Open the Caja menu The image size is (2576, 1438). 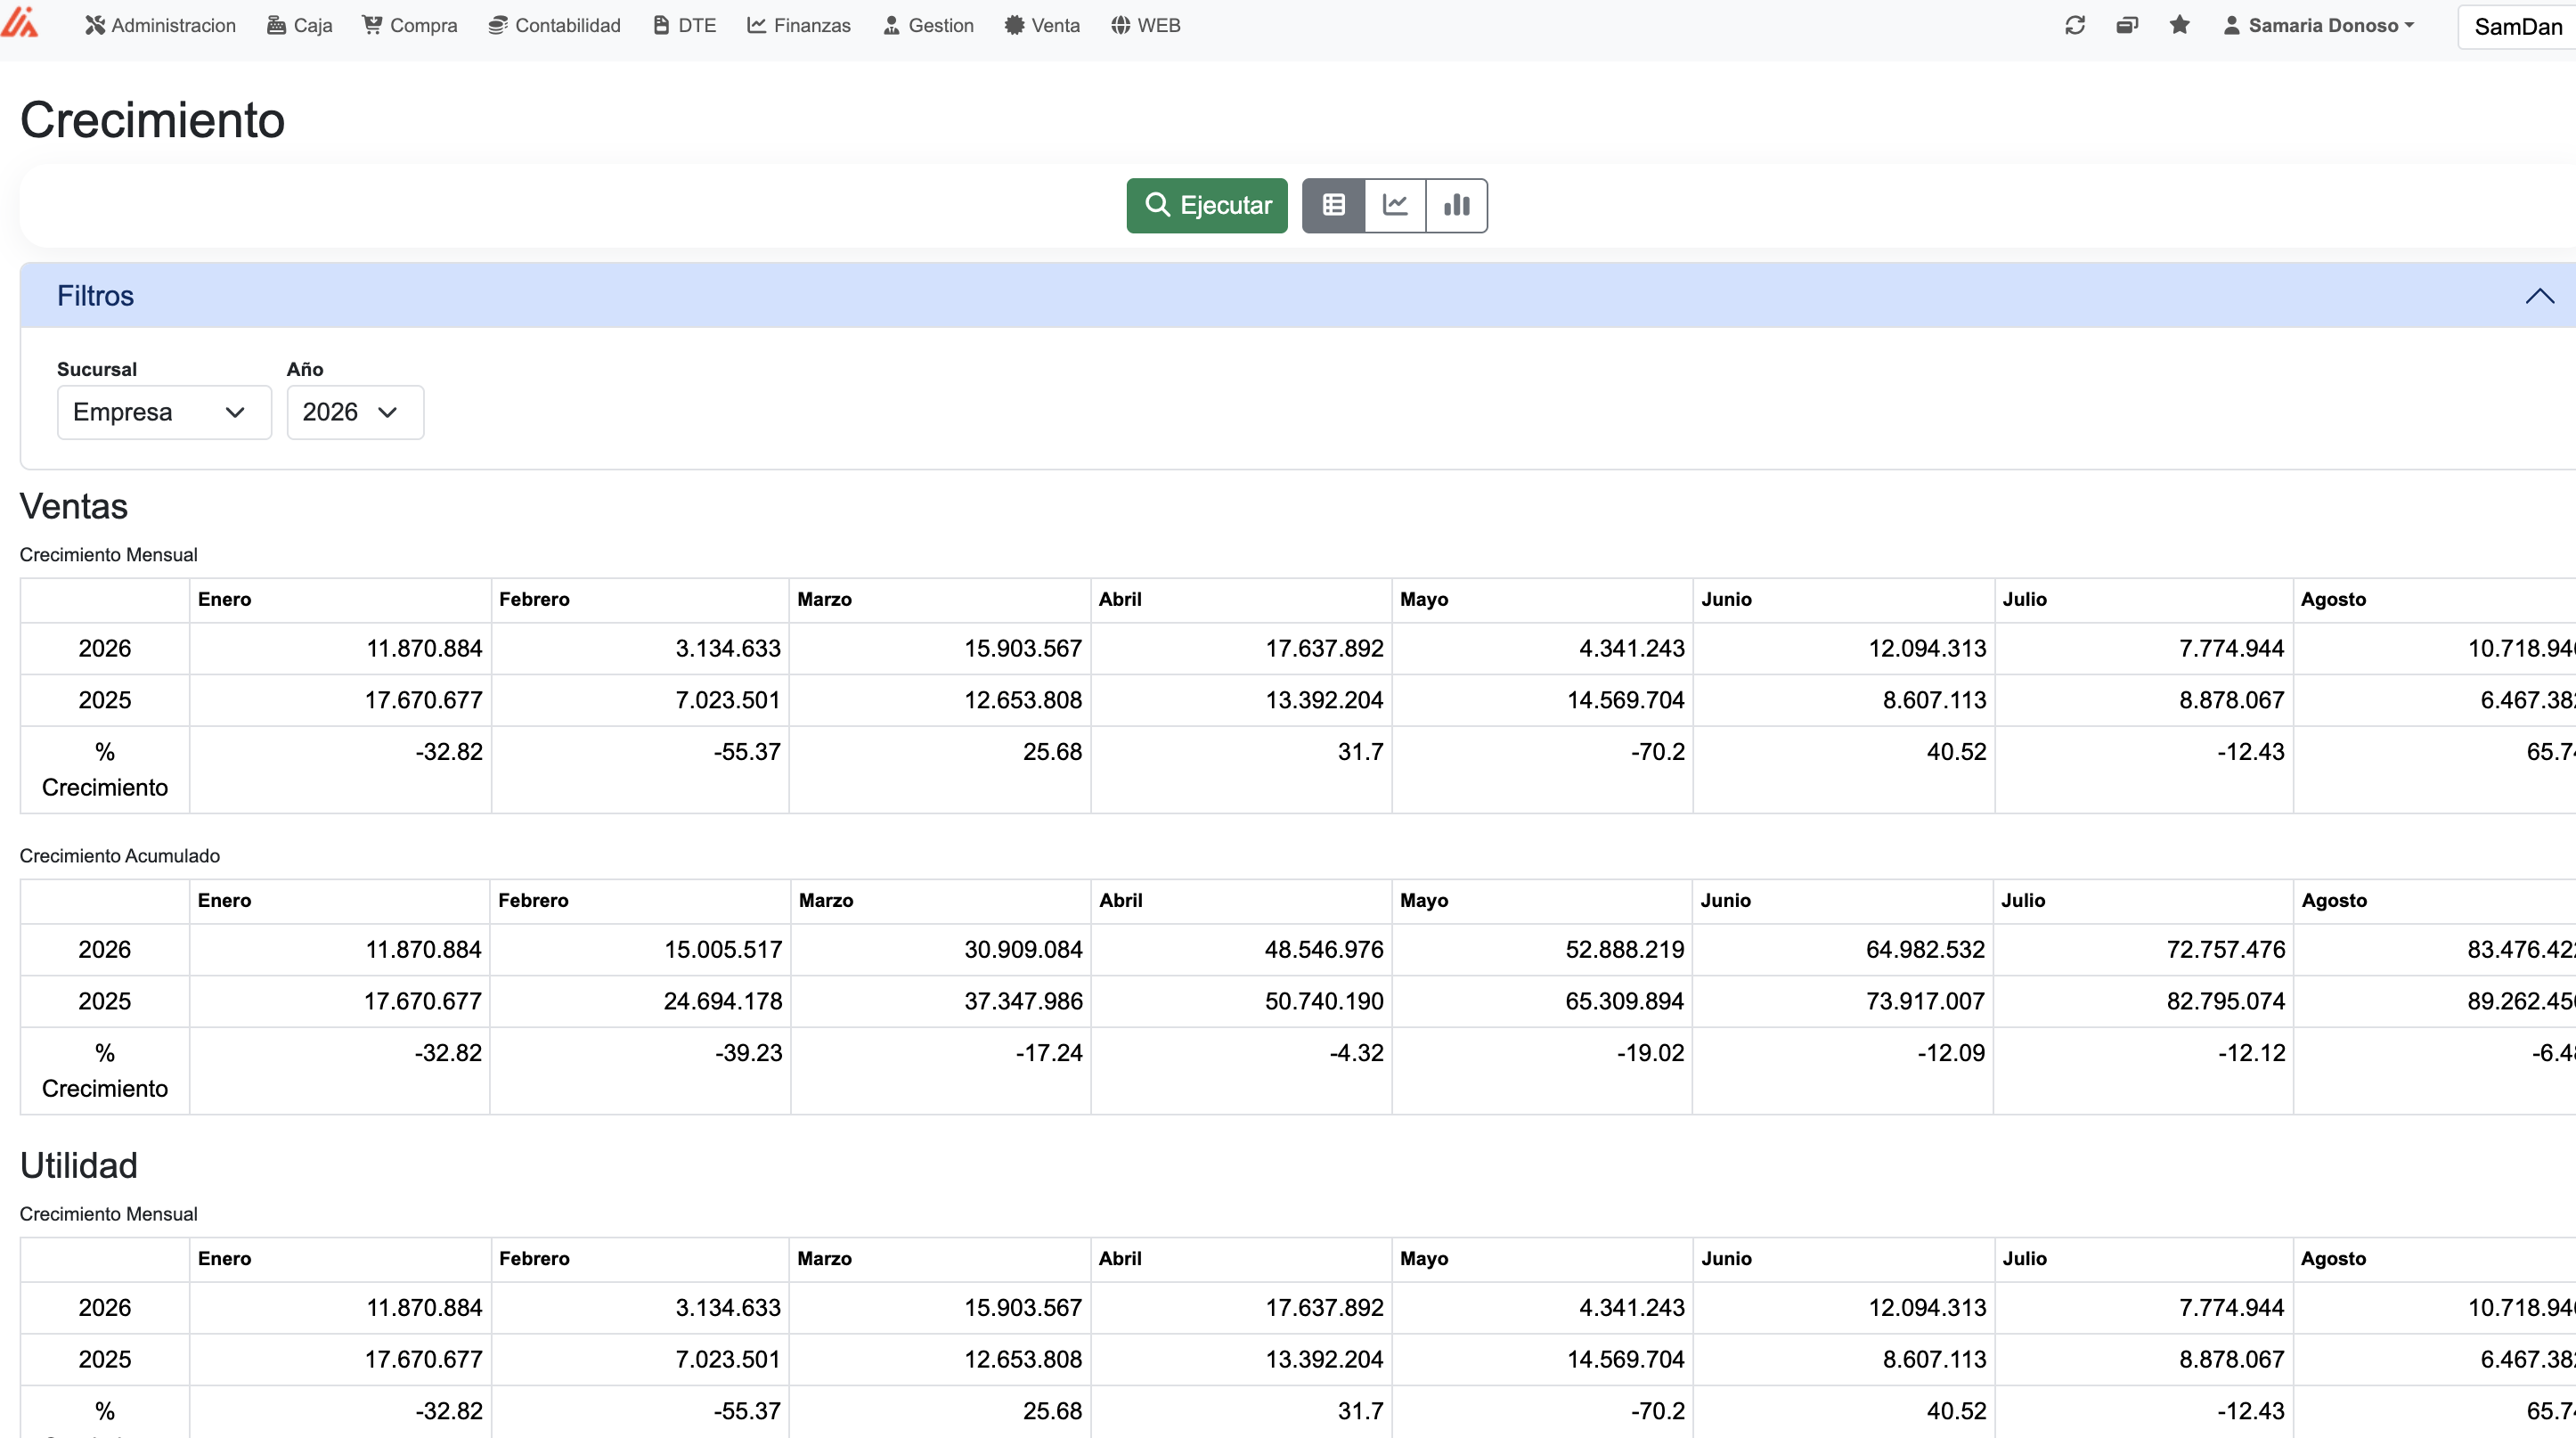299,25
